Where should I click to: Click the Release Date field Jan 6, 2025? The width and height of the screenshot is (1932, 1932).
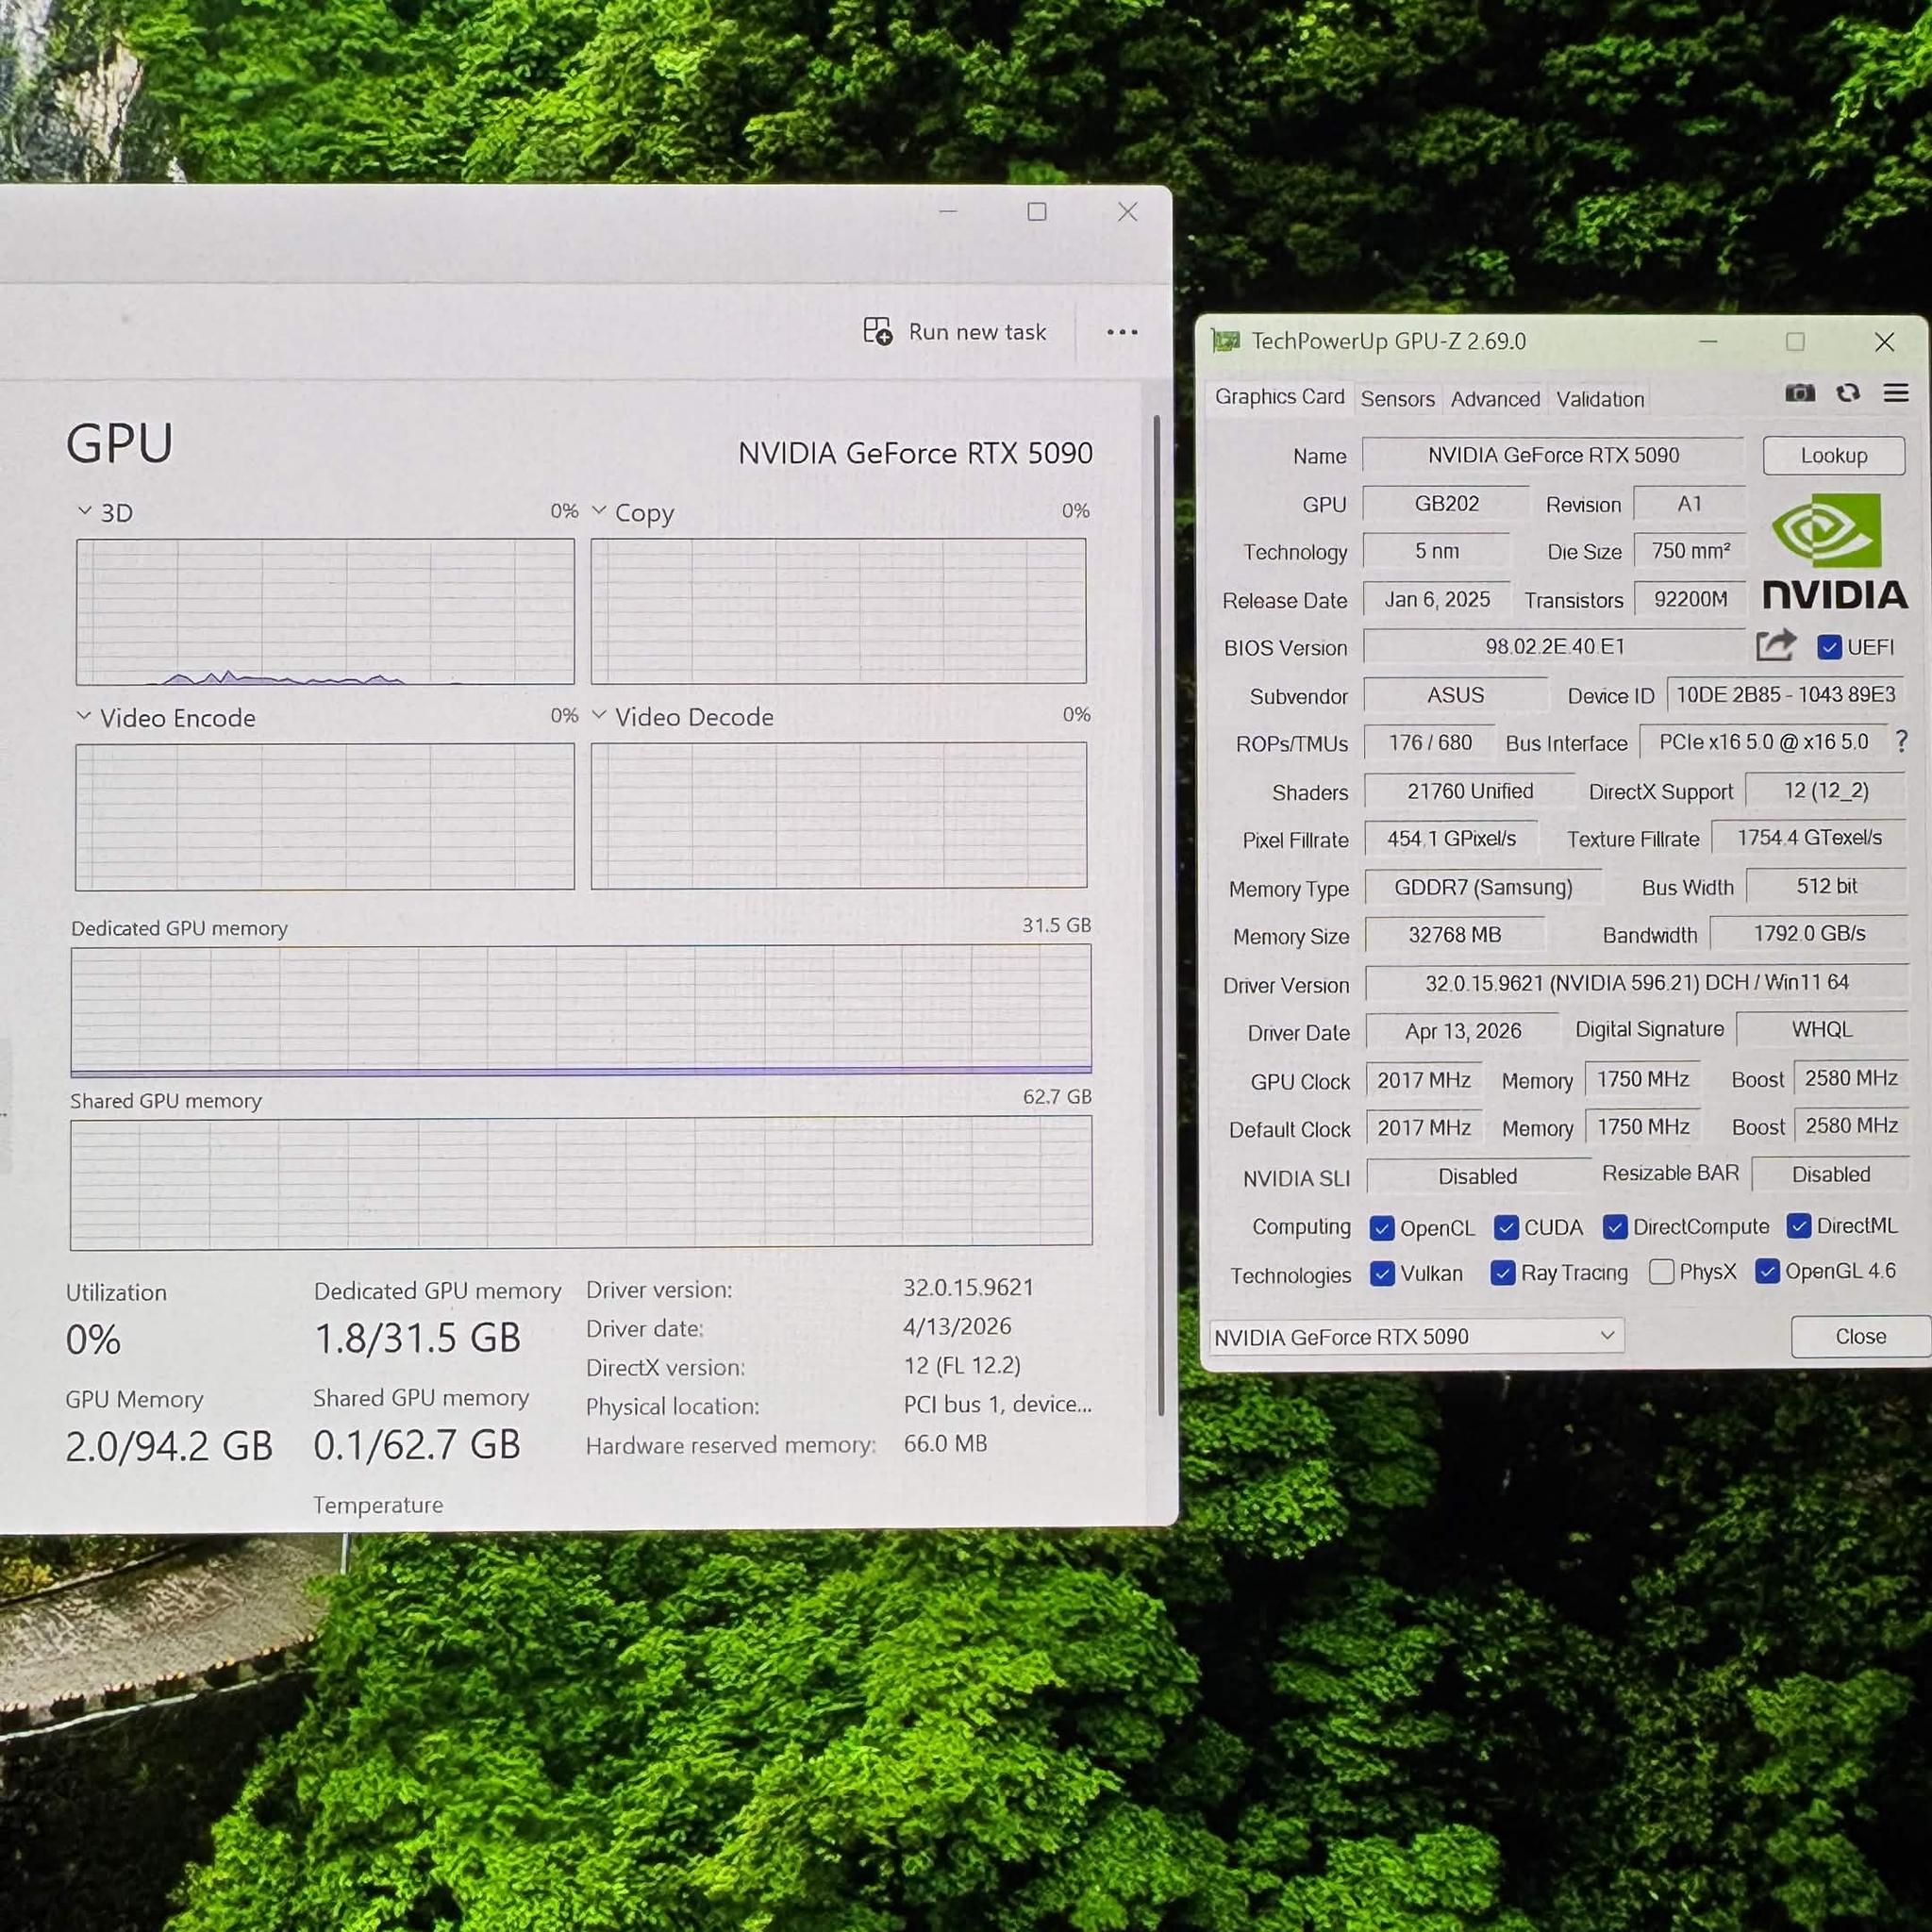[x=1437, y=599]
